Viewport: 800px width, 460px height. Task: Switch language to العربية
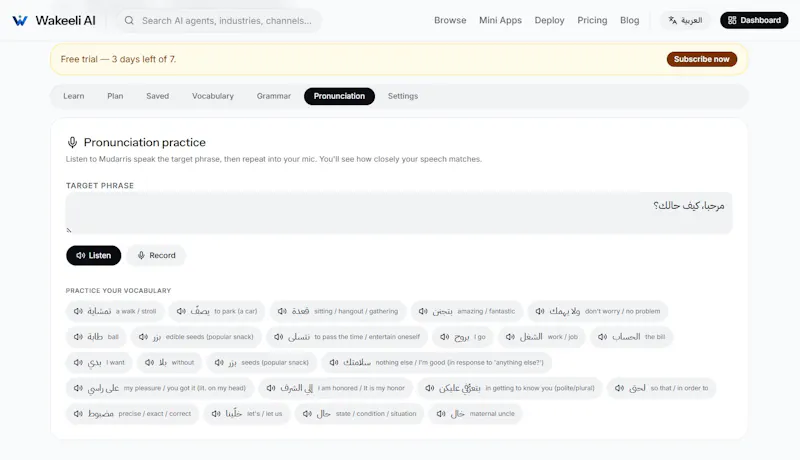pos(685,20)
